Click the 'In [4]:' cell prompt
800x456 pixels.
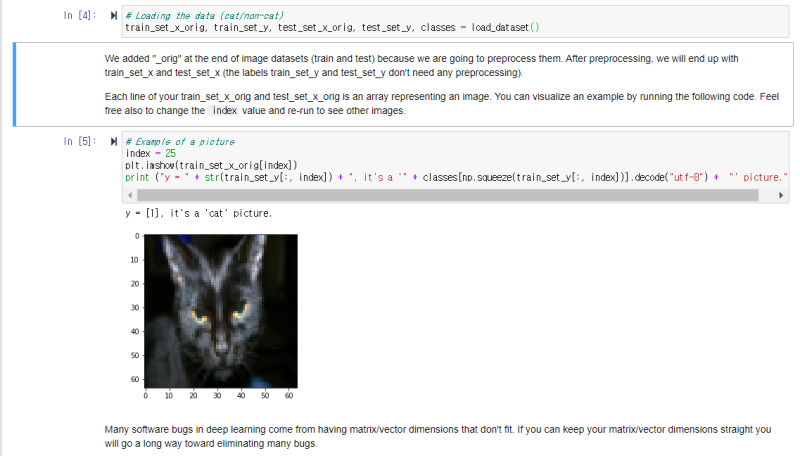coord(80,15)
